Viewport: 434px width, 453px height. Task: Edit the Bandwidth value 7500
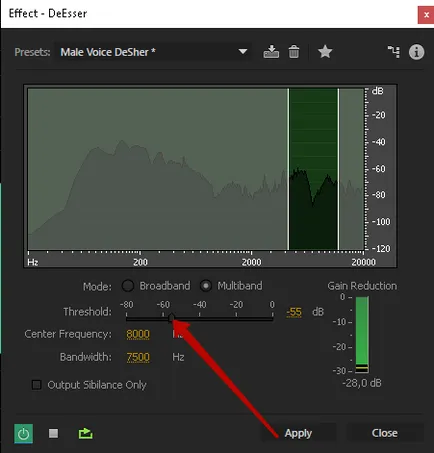tap(138, 357)
